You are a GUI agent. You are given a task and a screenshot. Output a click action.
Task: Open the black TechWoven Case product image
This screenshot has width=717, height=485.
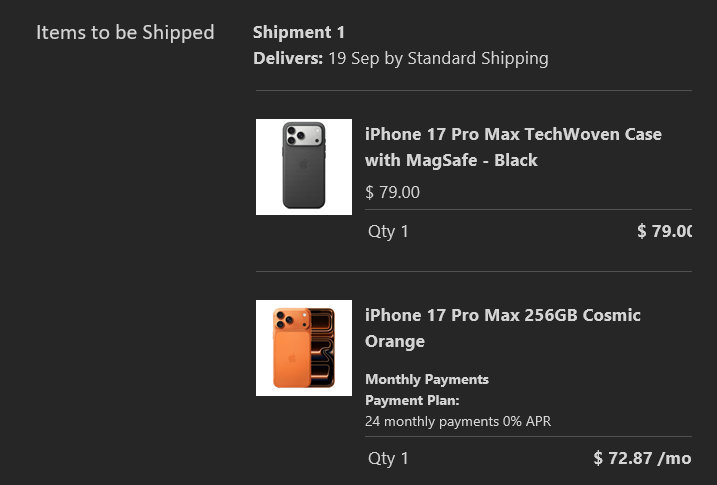(304, 167)
